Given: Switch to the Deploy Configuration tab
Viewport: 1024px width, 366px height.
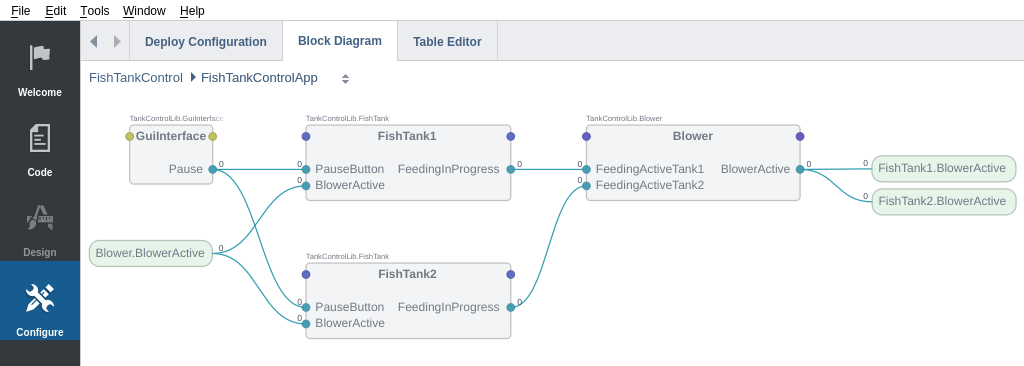Looking at the screenshot, I should (x=206, y=41).
